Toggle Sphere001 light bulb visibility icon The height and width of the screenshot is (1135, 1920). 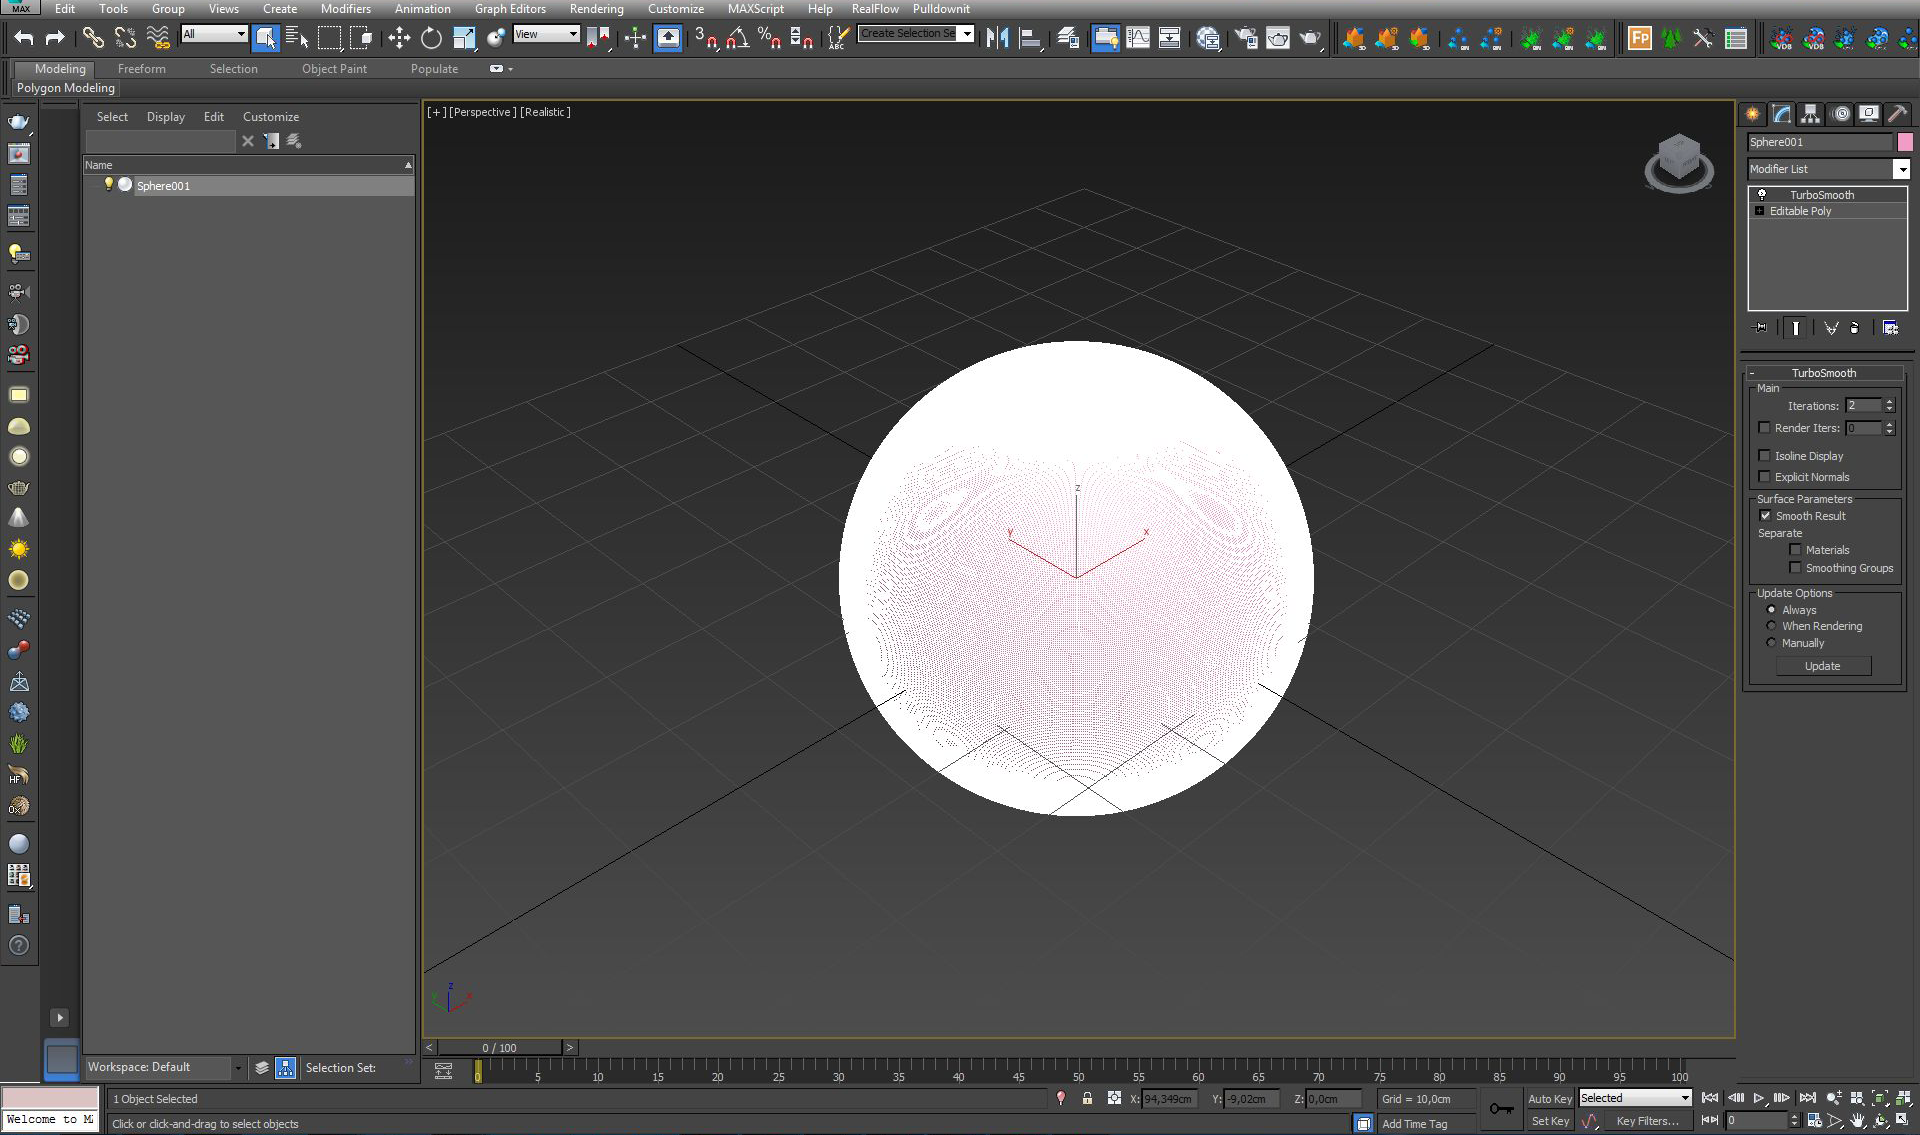(x=109, y=184)
